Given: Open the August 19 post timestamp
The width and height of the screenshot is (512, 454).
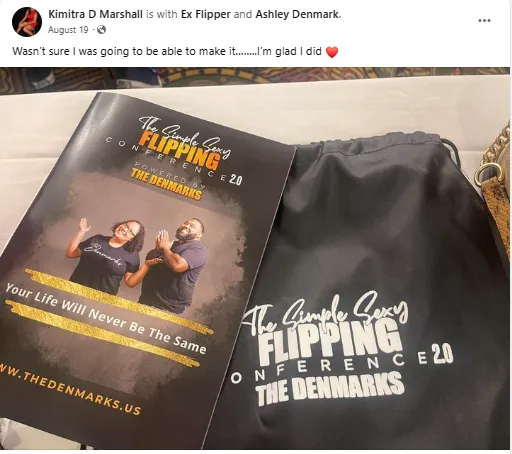Looking at the screenshot, I should click(x=68, y=30).
